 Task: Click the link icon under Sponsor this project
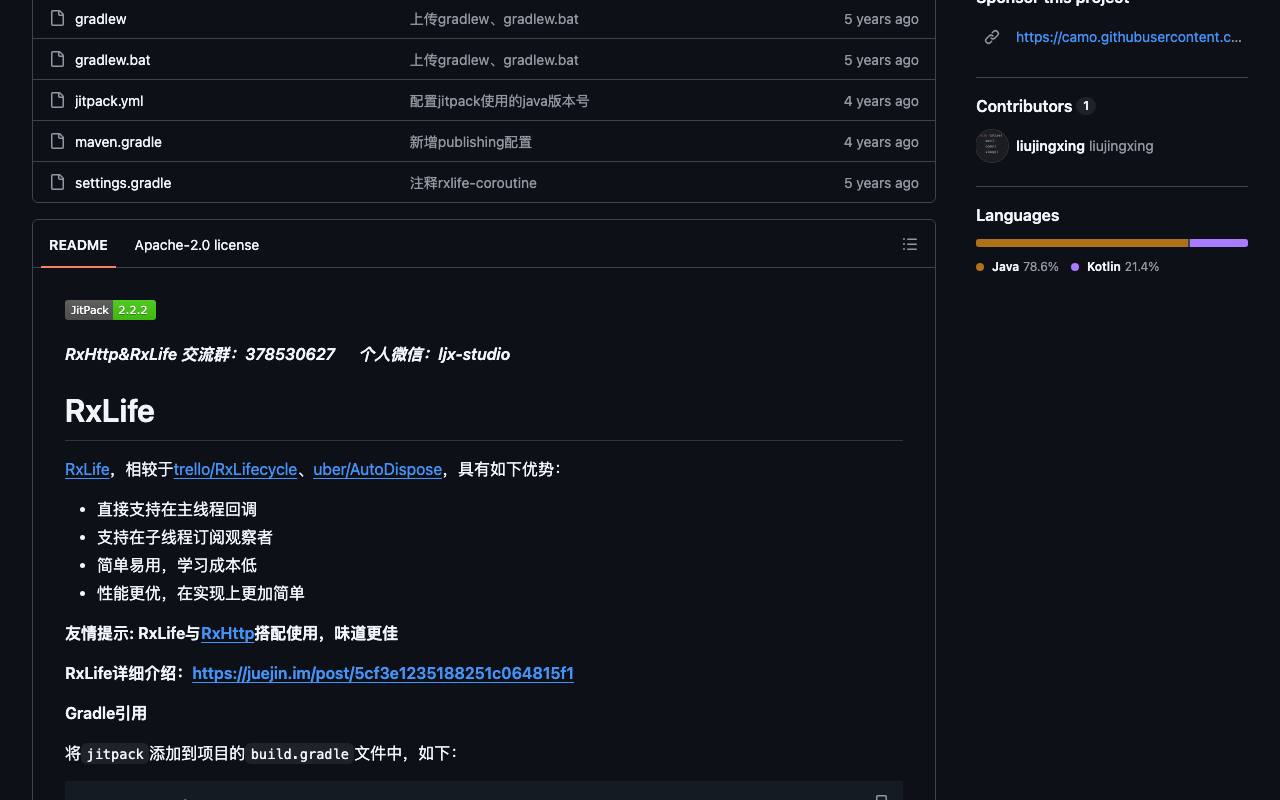click(x=992, y=37)
